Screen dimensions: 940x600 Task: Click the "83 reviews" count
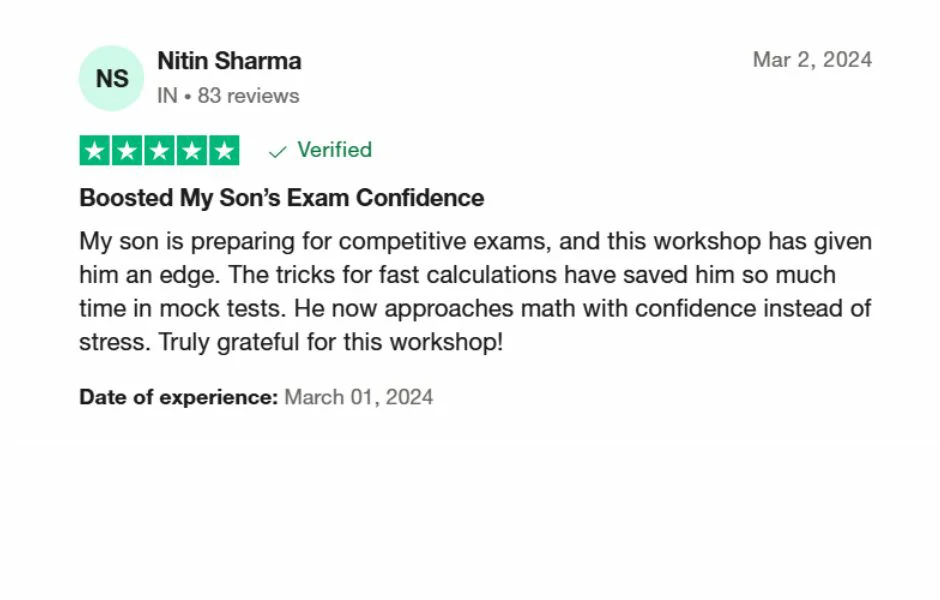(248, 96)
